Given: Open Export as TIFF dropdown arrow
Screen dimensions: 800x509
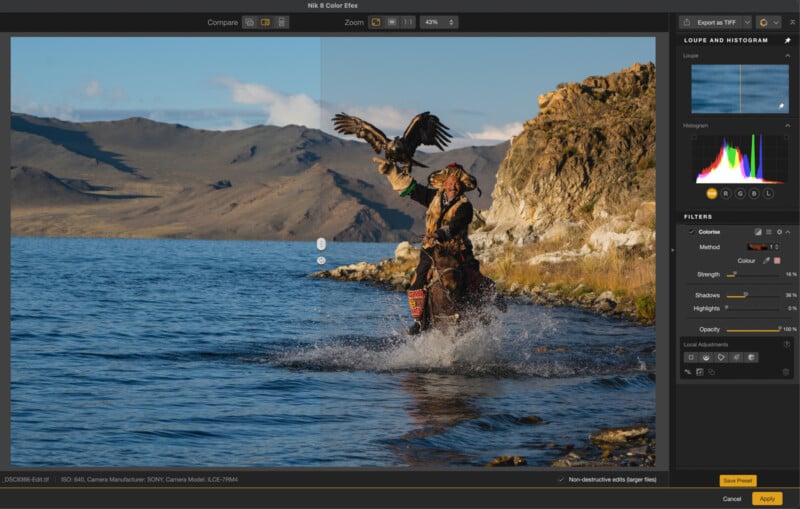Looking at the screenshot, I should tap(746, 22).
